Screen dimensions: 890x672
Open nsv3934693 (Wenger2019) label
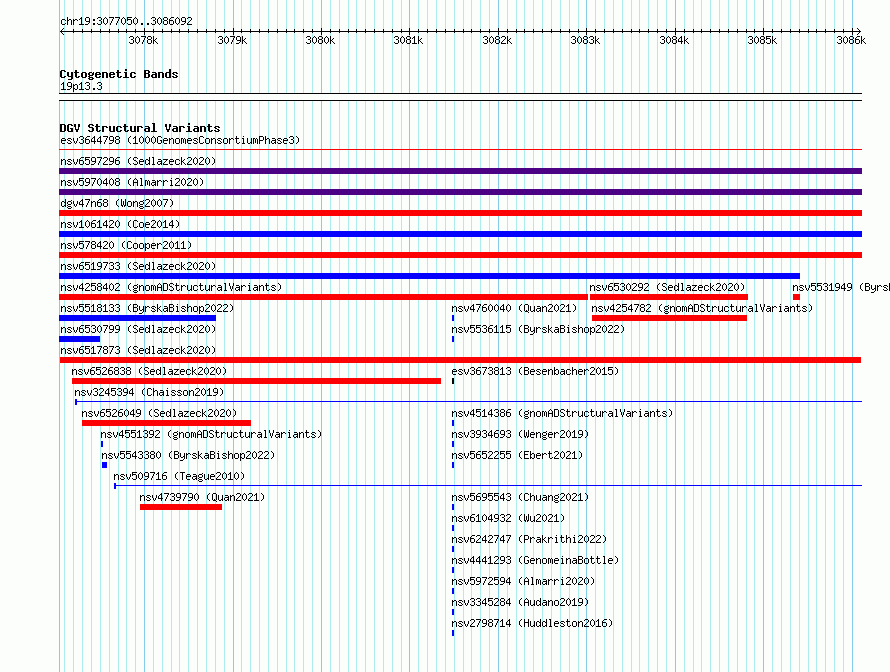[x=520, y=434]
